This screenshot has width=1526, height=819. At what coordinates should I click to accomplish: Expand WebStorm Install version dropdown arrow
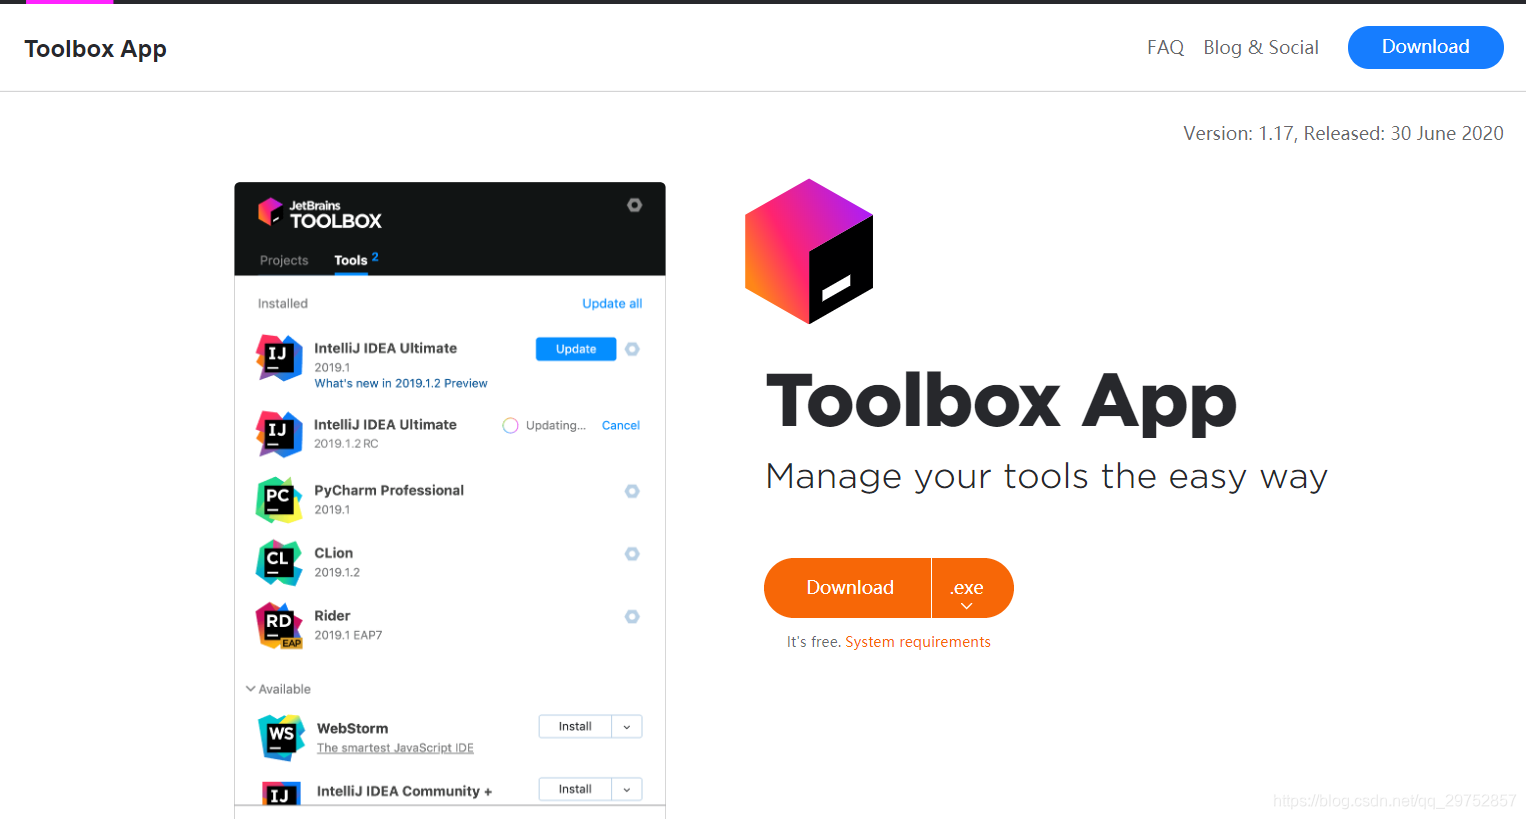tap(627, 727)
